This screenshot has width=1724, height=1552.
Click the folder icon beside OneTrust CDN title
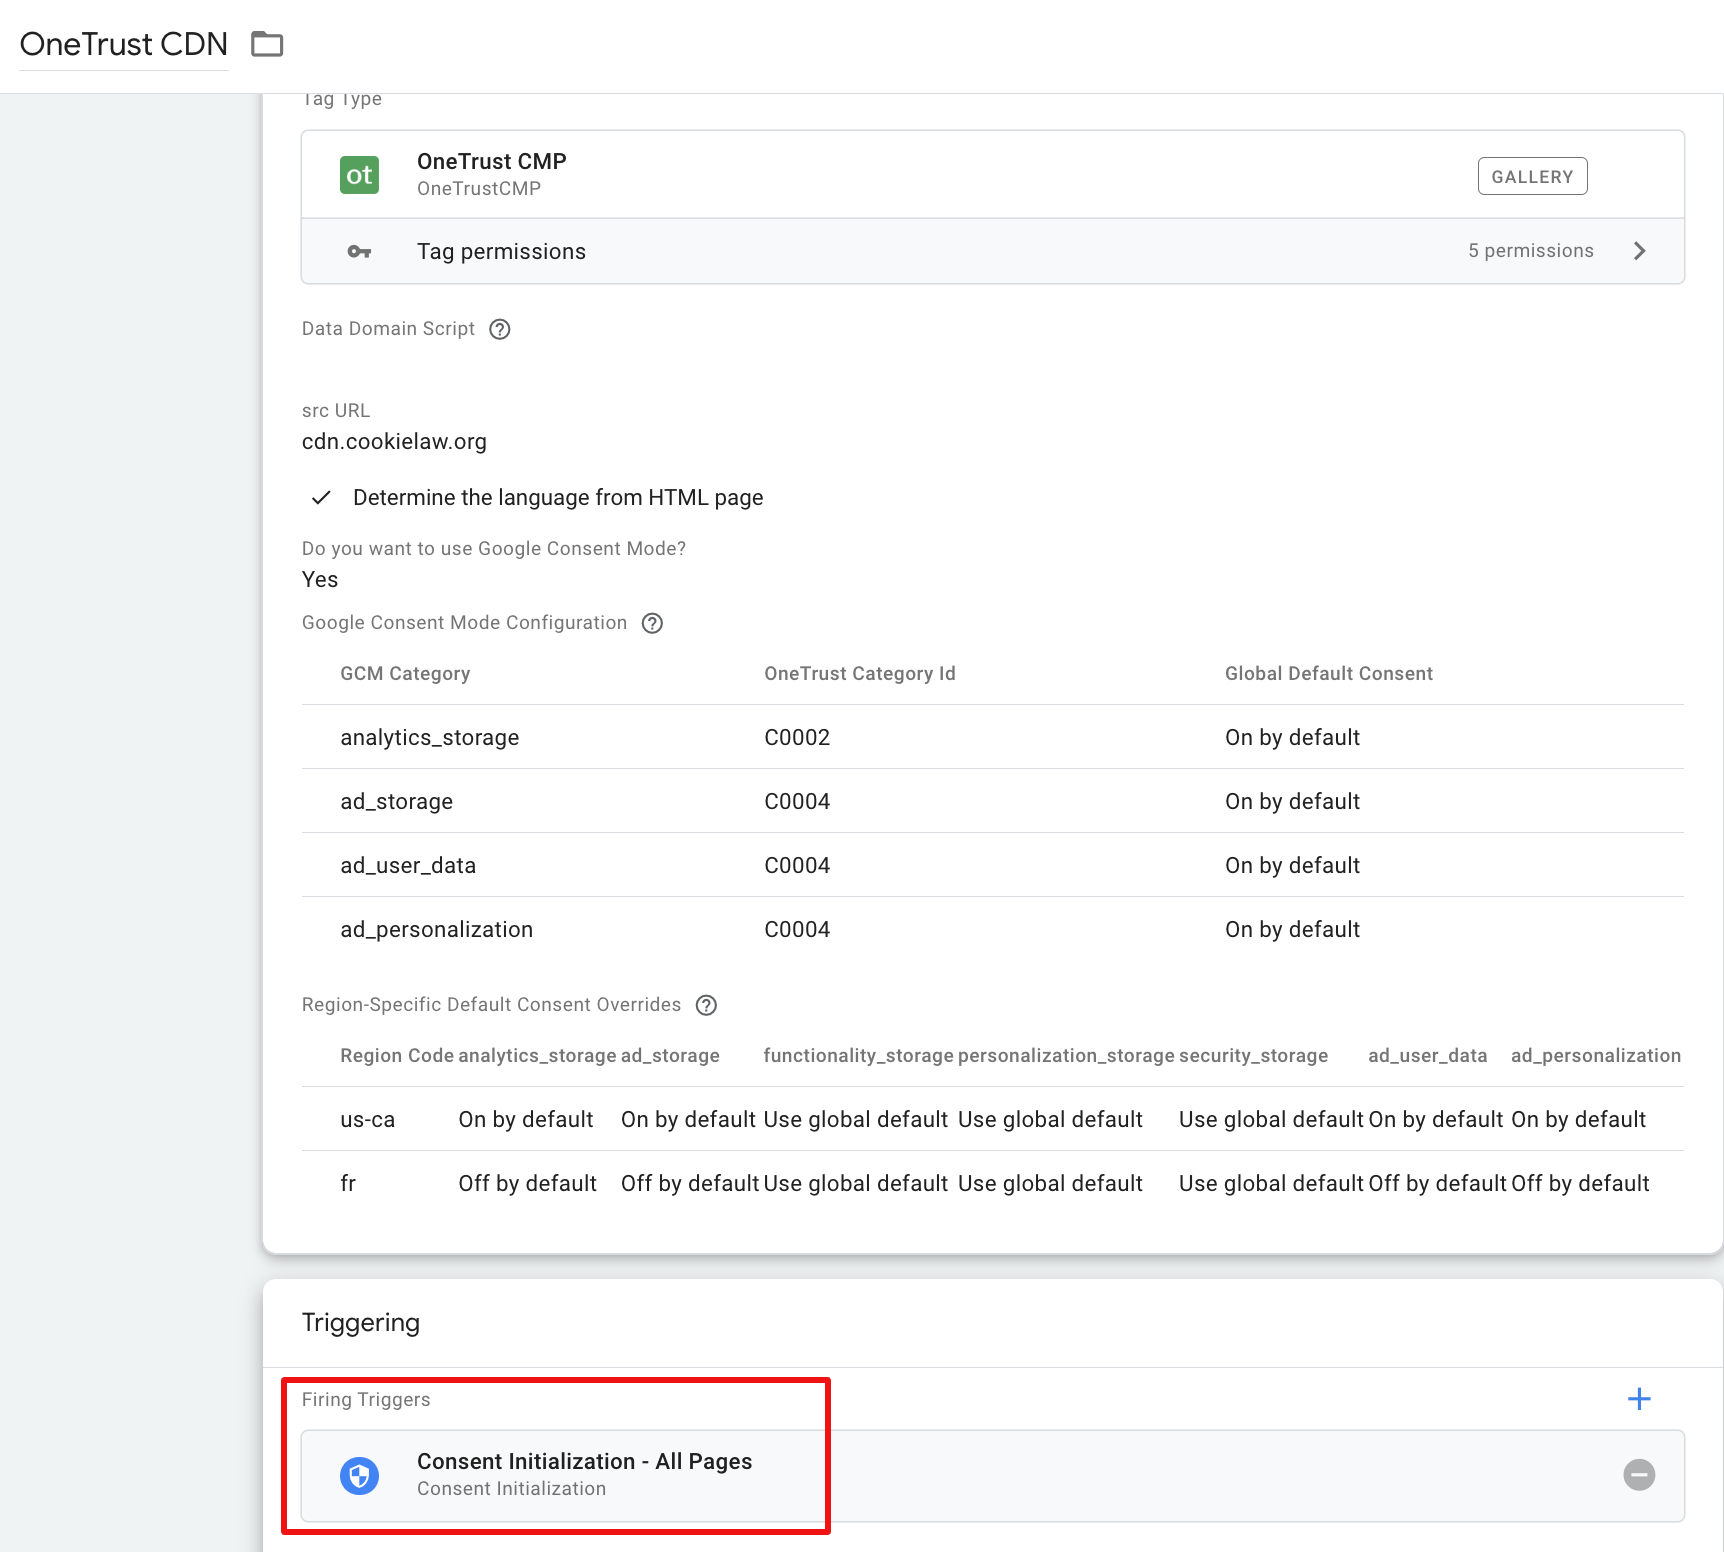[x=266, y=44]
